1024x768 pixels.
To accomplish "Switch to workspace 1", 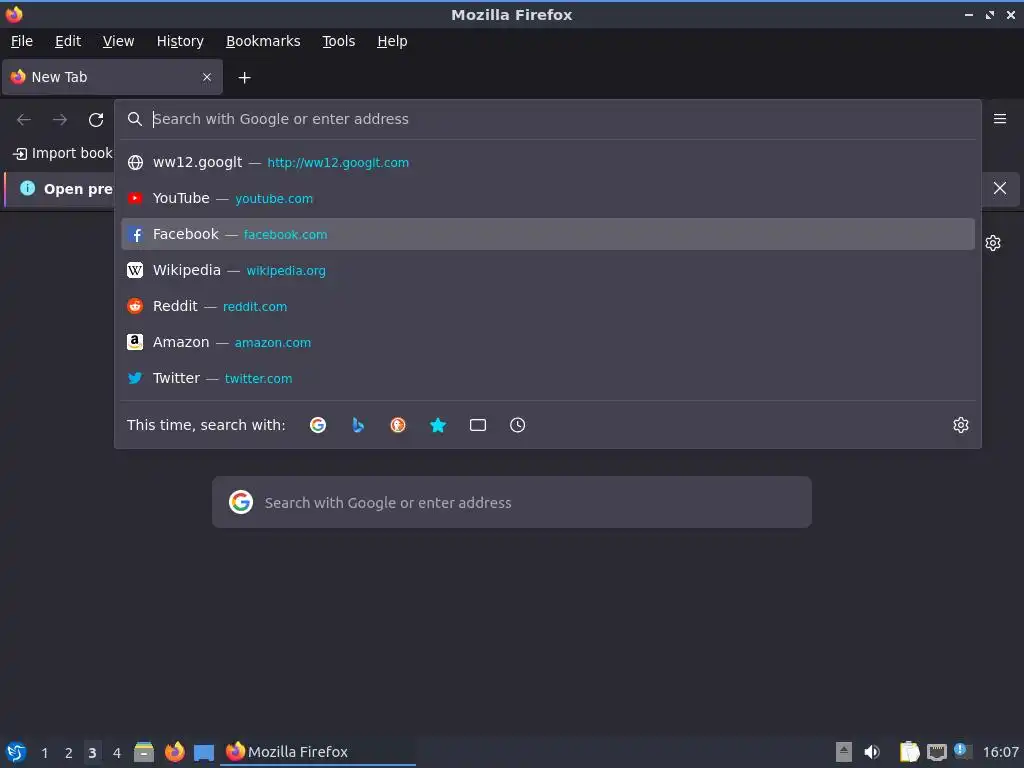I will pos(44,753).
